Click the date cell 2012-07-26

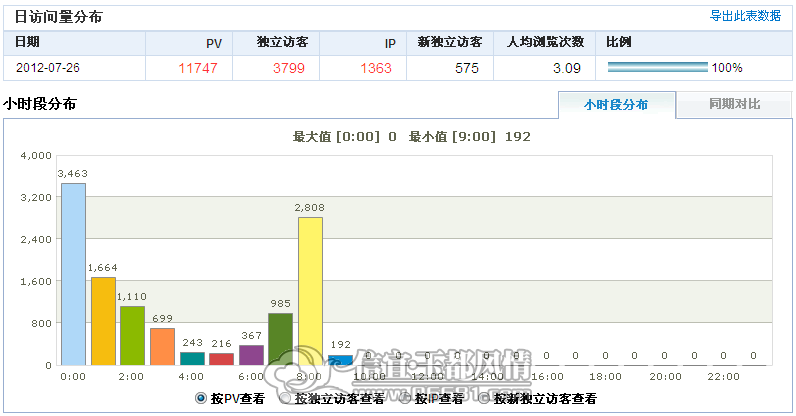(48, 68)
